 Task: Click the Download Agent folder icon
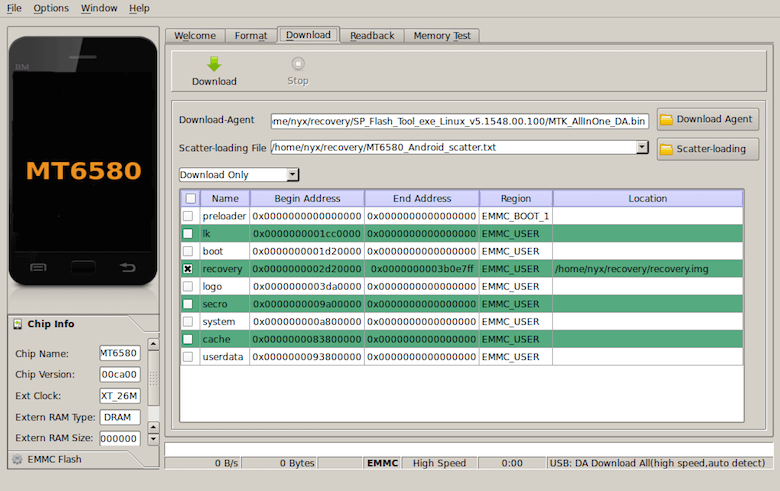[x=666, y=119]
